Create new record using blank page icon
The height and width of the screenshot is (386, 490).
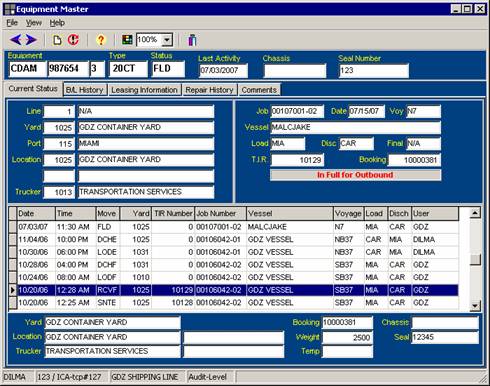pos(57,40)
